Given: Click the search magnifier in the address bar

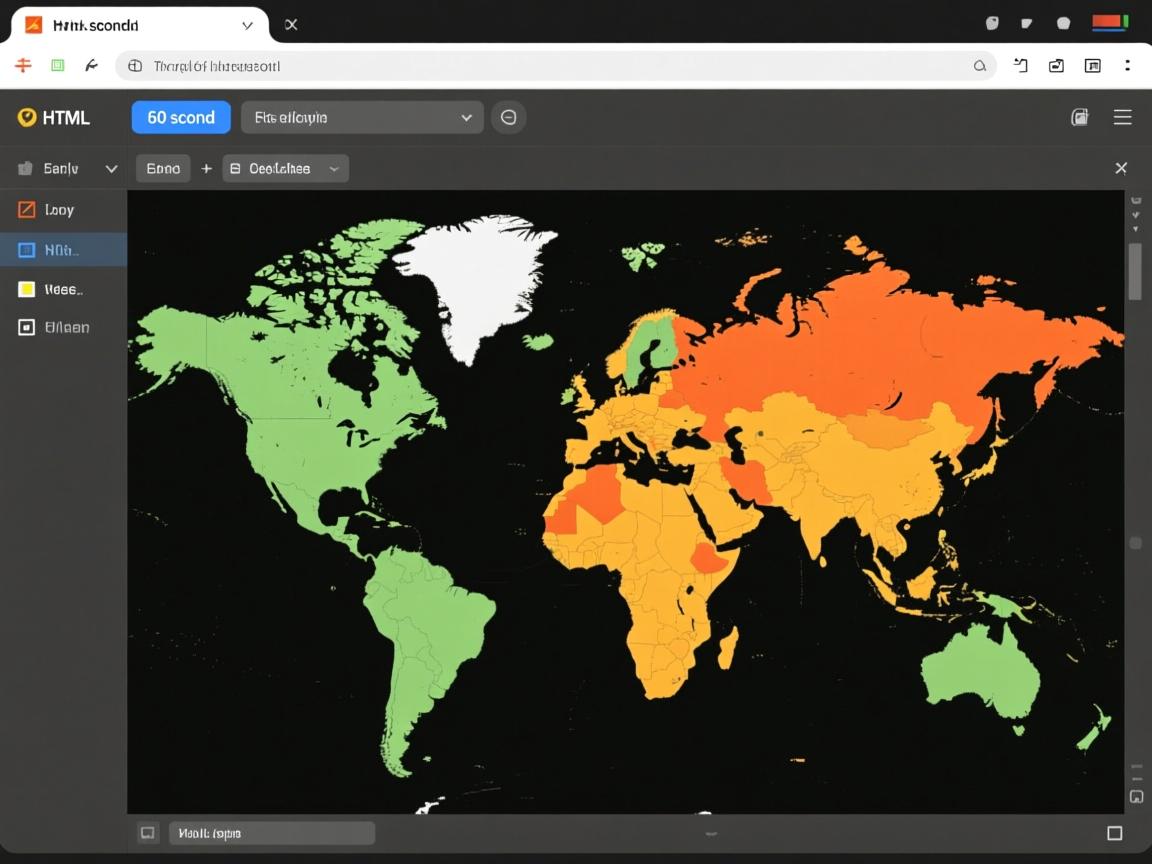Looking at the screenshot, I should 979,66.
